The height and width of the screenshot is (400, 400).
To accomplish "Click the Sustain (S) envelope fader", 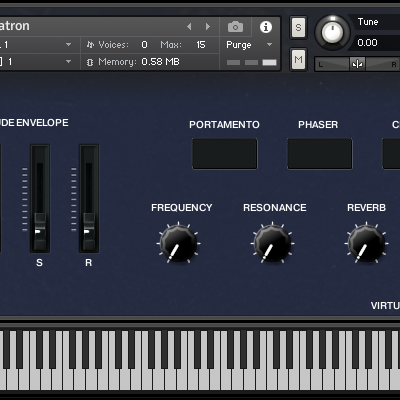I will pyautogui.click(x=40, y=231).
